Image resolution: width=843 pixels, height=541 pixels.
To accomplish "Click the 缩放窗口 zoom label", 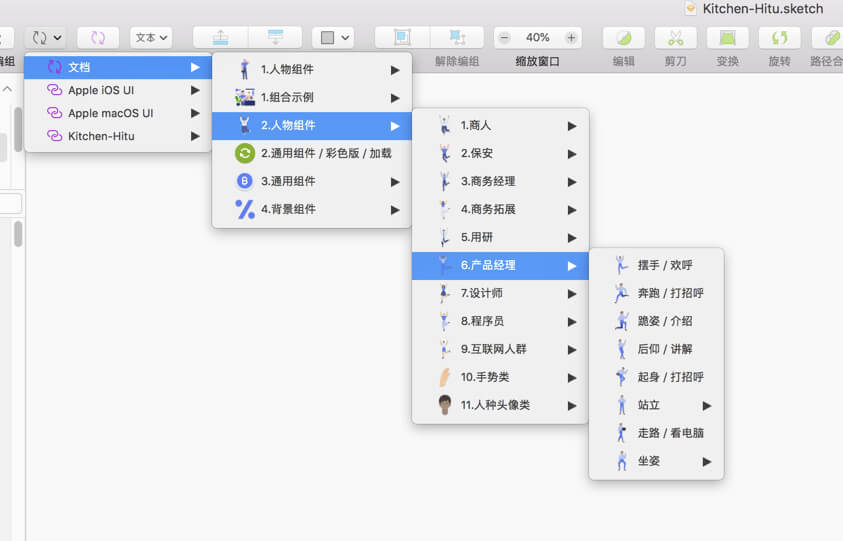I will tap(538, 61).
